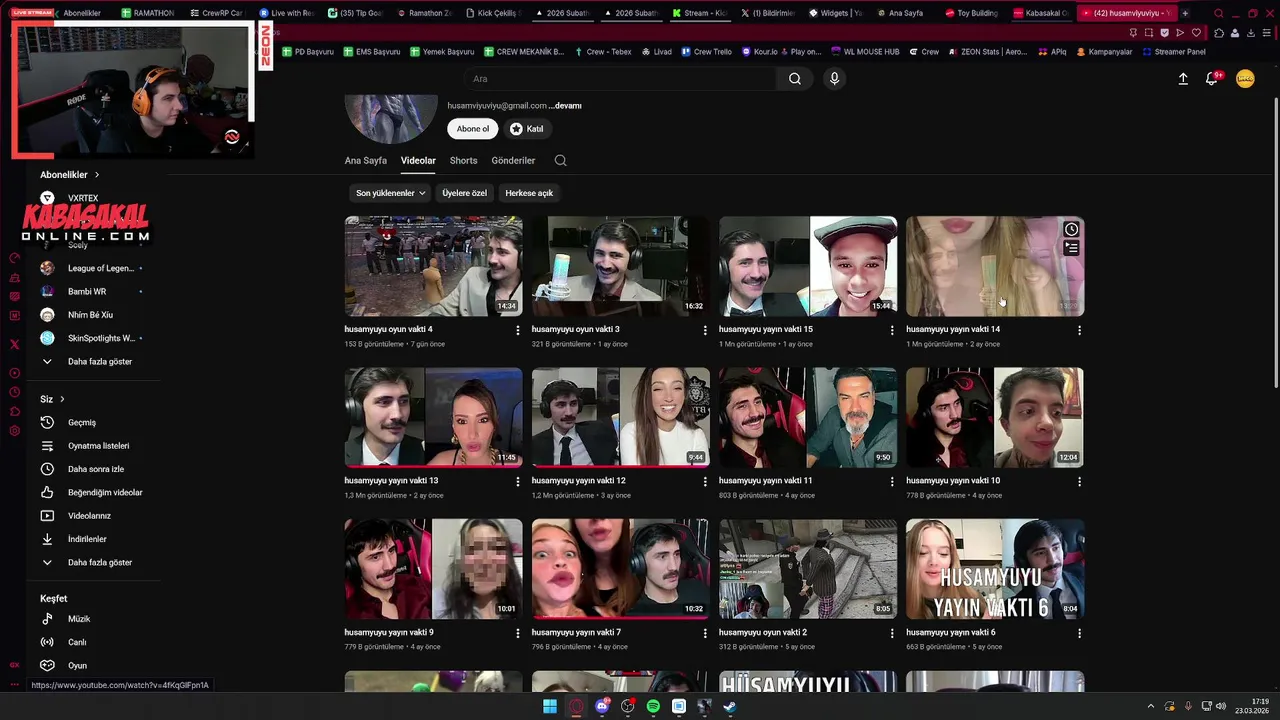This screenshot has width=1280, height=720.
Task: Open the account avatar menu
Action: click(x=1245, y=79)
